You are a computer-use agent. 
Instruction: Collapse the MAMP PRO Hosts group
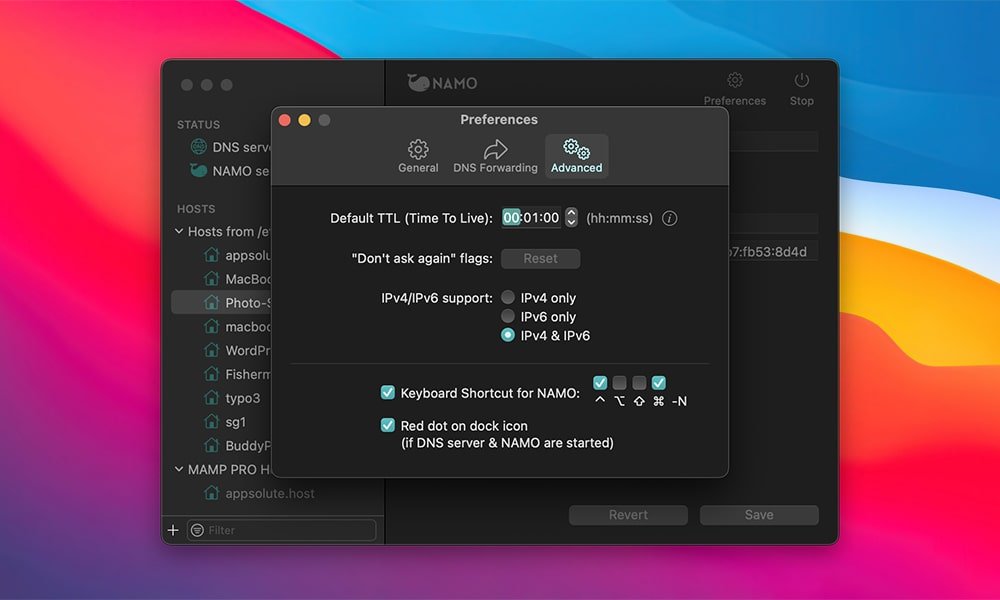point(178,469)
